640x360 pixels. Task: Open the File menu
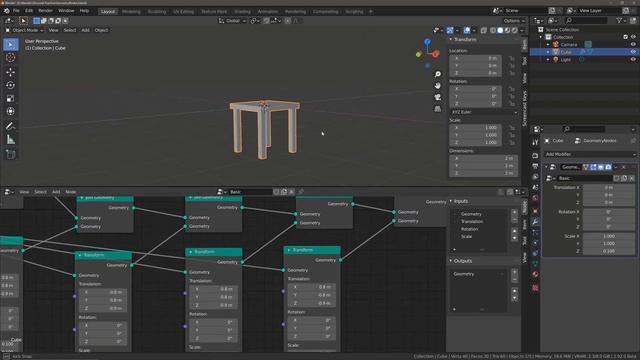pyautogui.click(x=16, y=11)
